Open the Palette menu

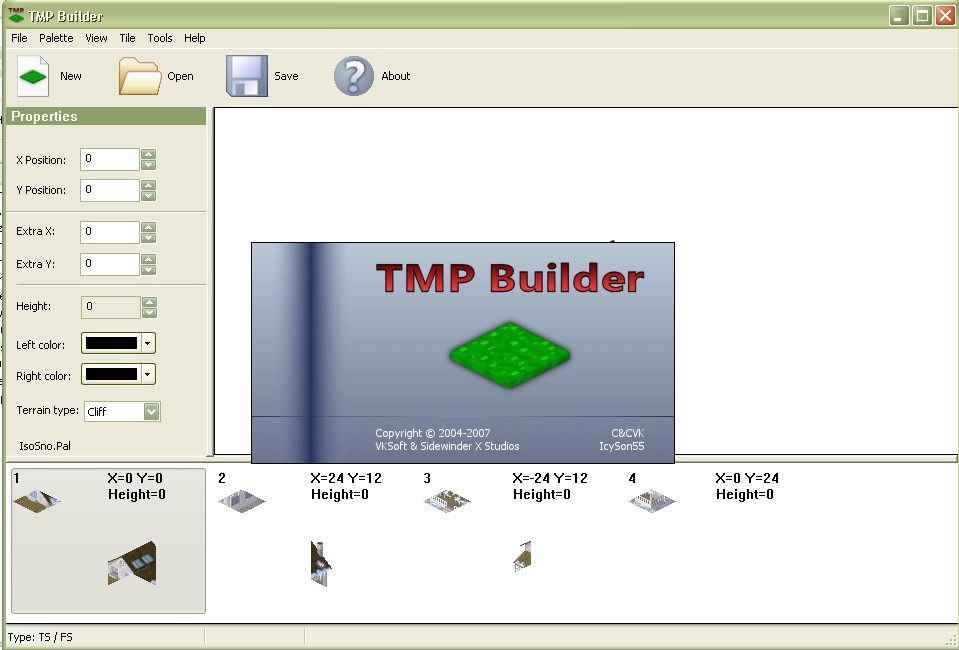tap(56, 38)
